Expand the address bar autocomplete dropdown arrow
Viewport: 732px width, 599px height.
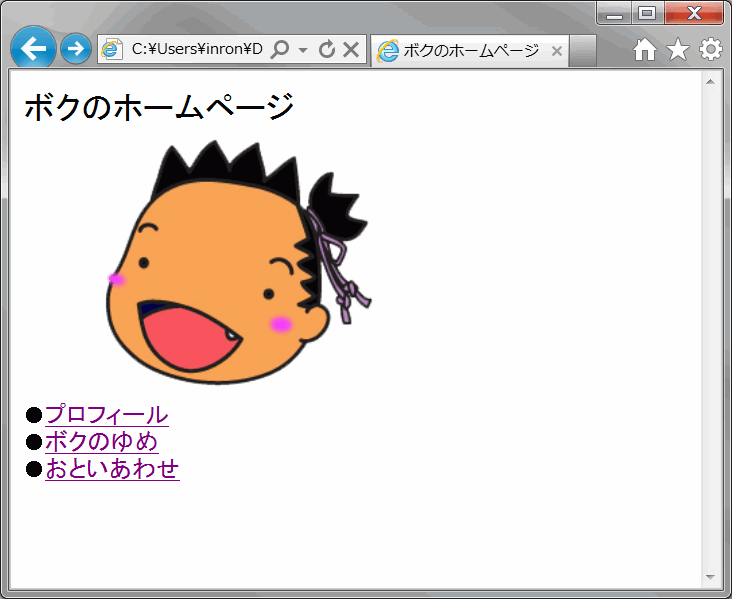point(303,50)
